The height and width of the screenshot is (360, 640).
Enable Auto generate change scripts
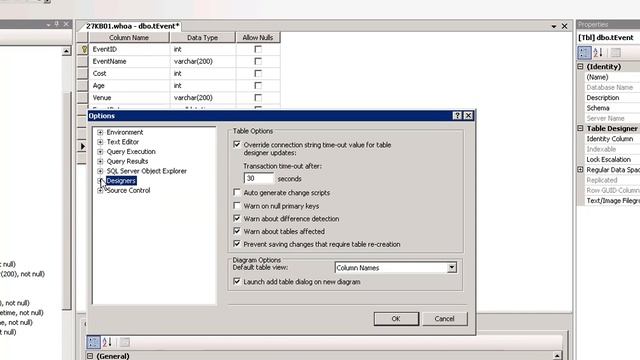pos(237,192)
